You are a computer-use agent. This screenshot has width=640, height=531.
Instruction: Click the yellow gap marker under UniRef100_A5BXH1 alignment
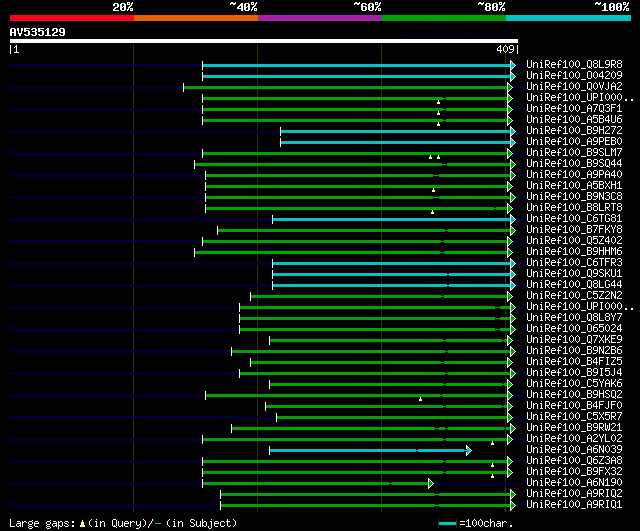[433, 190]
